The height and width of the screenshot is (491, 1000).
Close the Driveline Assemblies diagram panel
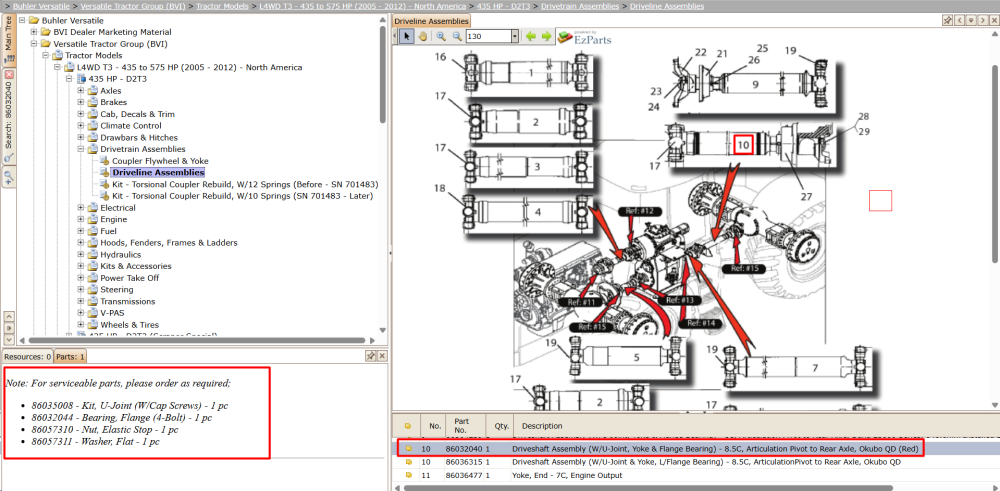click(994, 20)
